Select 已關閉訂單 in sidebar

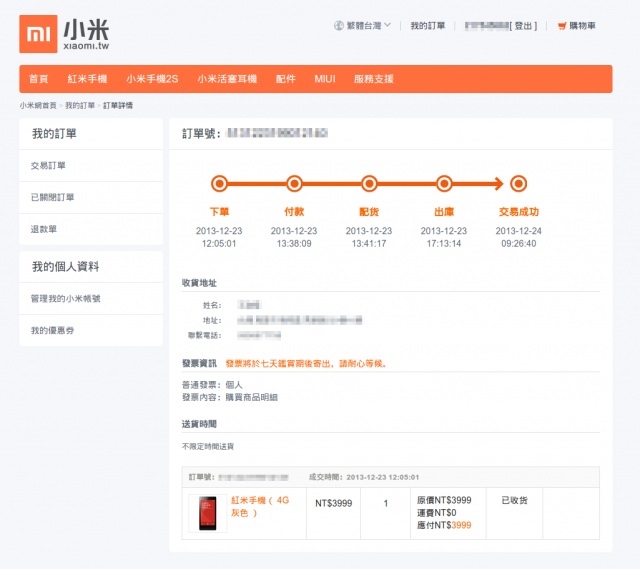pos(91,197)
